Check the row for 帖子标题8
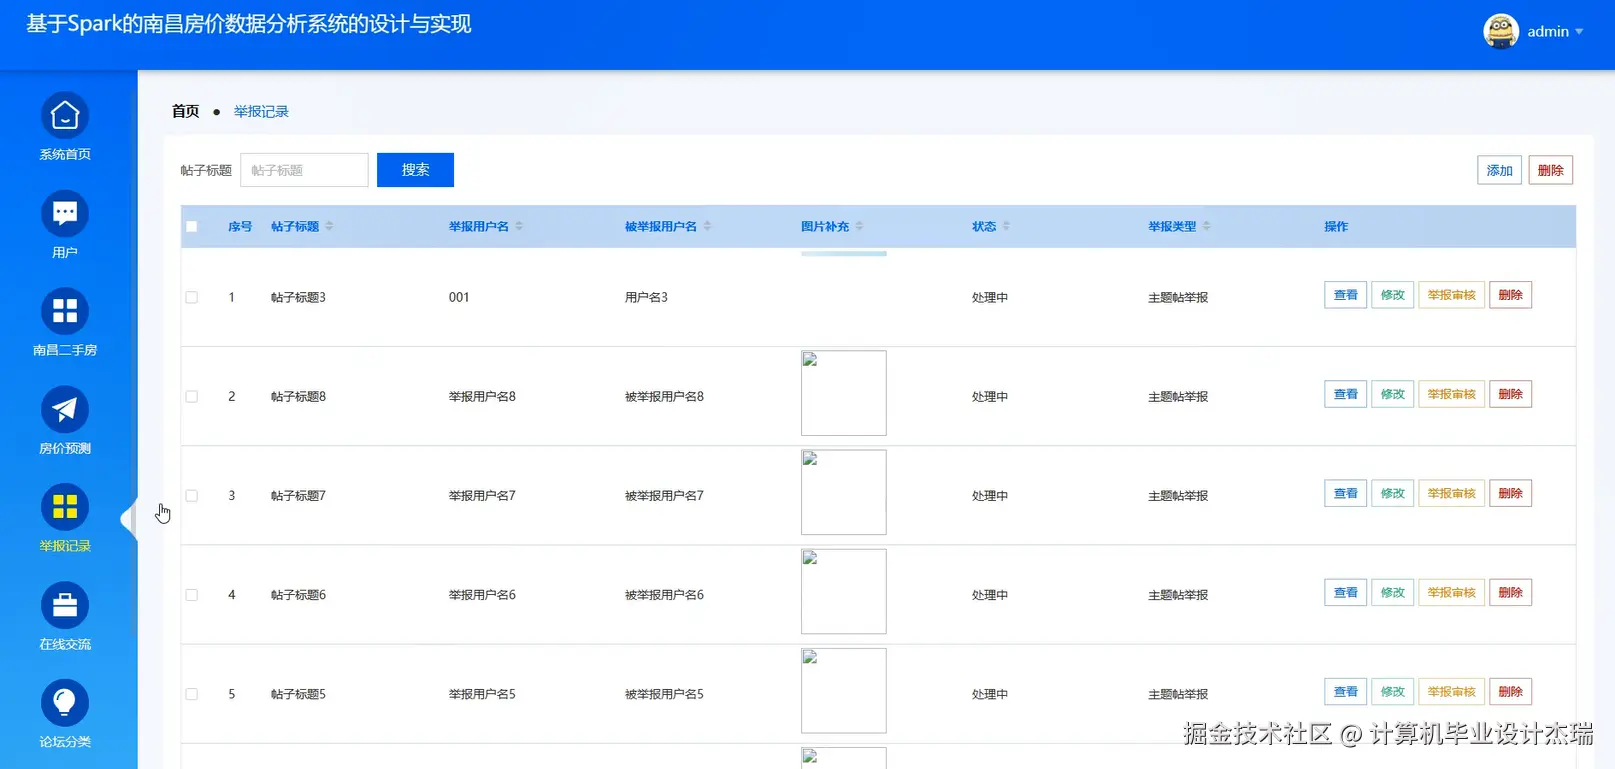The image size is (1615, 769). [x=192, y=396]
